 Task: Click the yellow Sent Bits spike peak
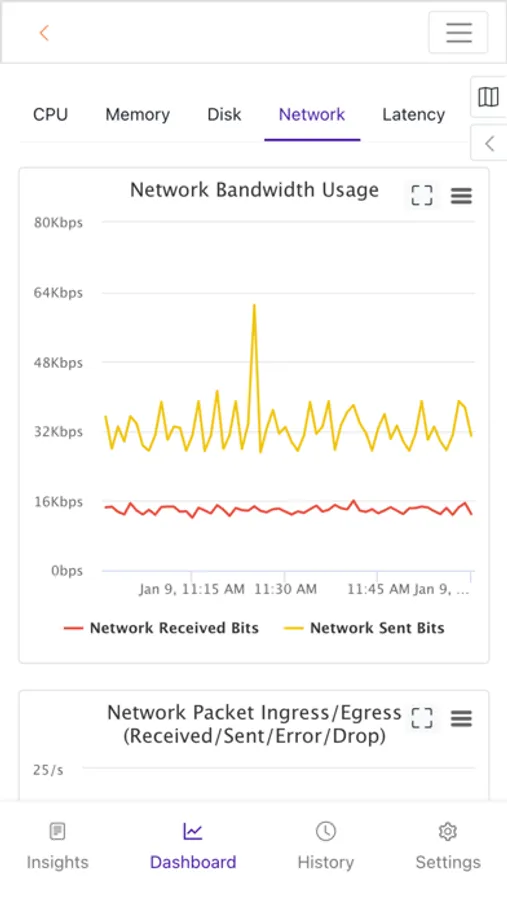tap(254, 306)
